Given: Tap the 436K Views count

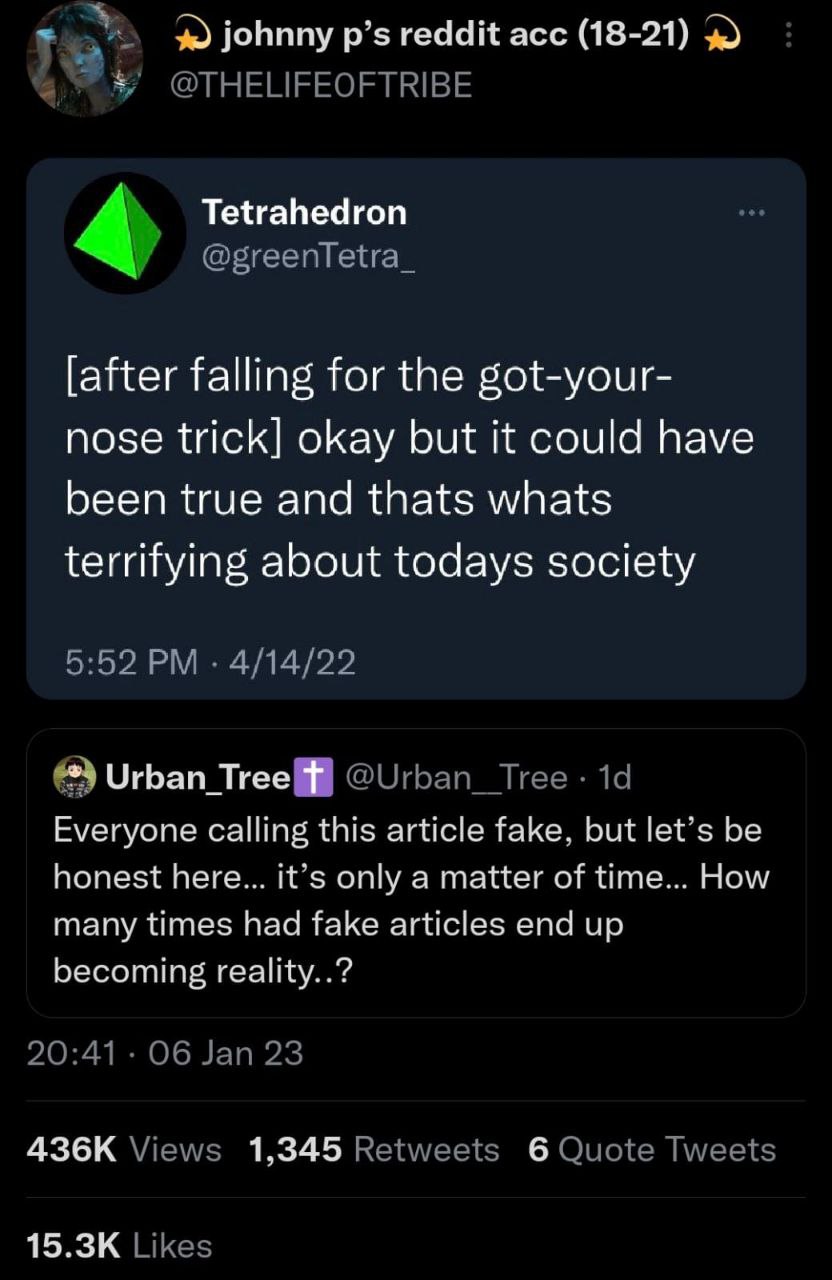Looking at the screenshot, I should click(124, 1150).
